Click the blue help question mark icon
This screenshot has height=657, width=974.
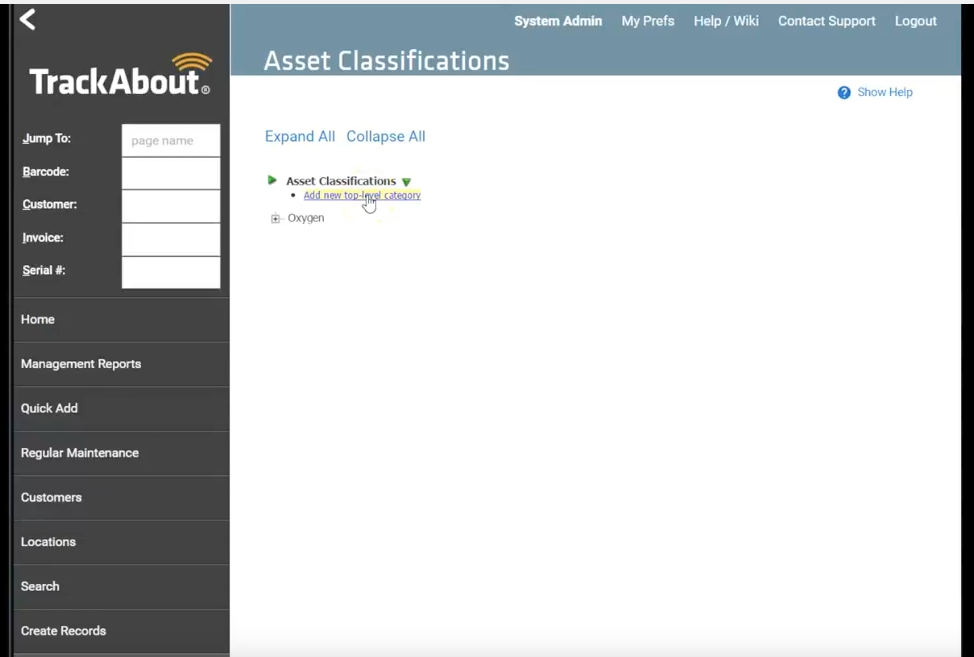click(844, 93)
